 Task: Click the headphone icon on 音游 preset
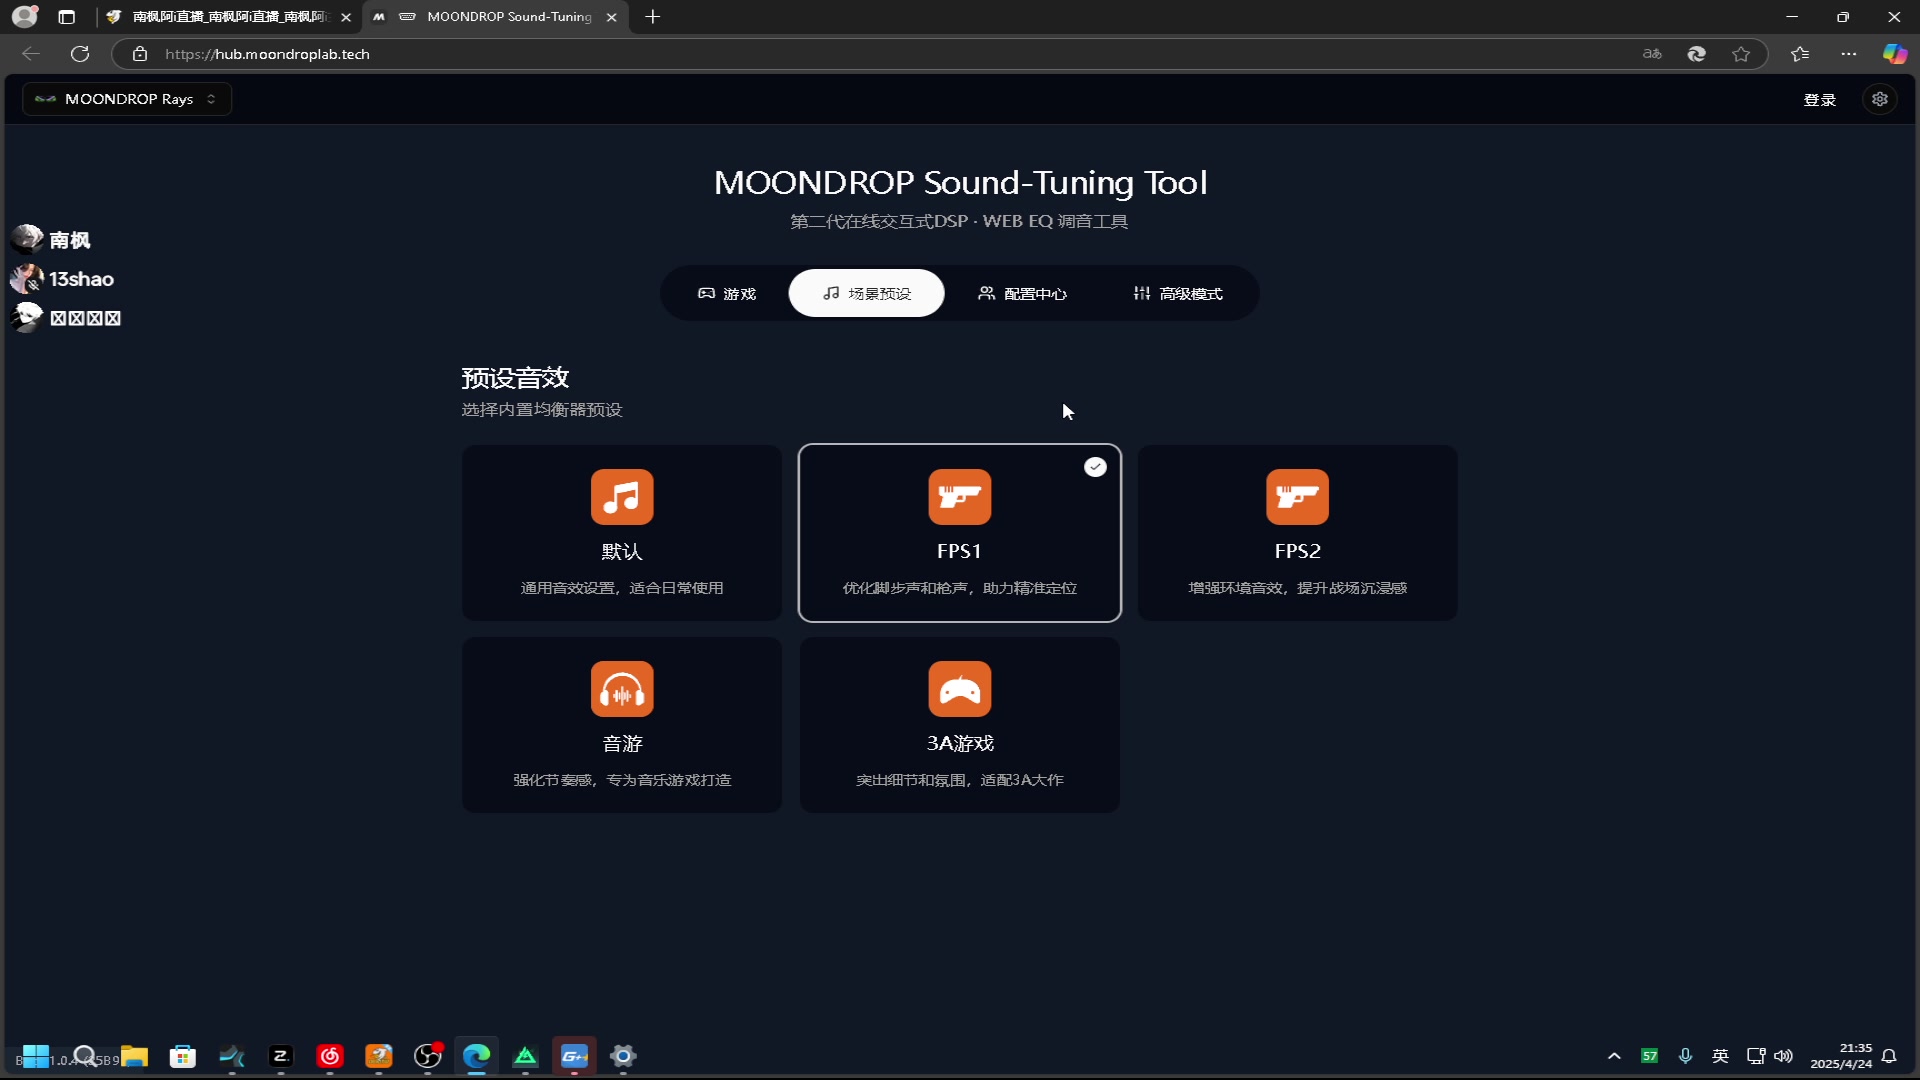[x=621, y=689]
